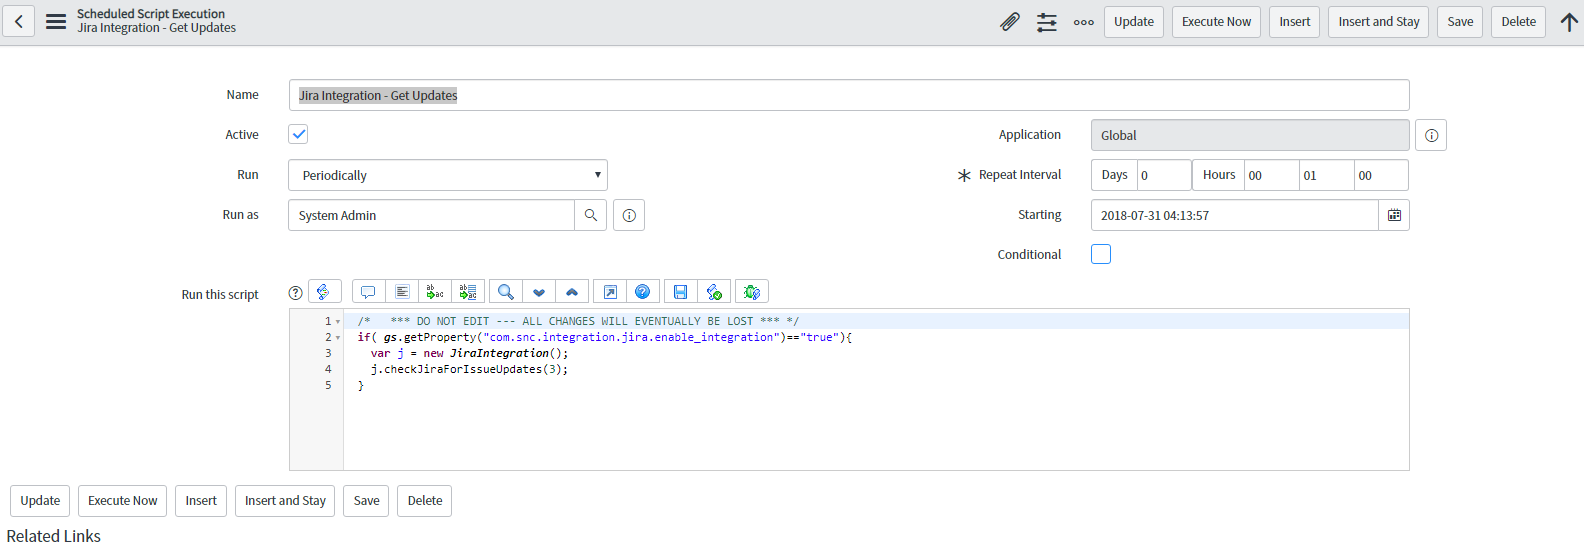Click bottom Save button
Image resolution: width=1584 pixels, height=551 pixels.
[366, 501]
